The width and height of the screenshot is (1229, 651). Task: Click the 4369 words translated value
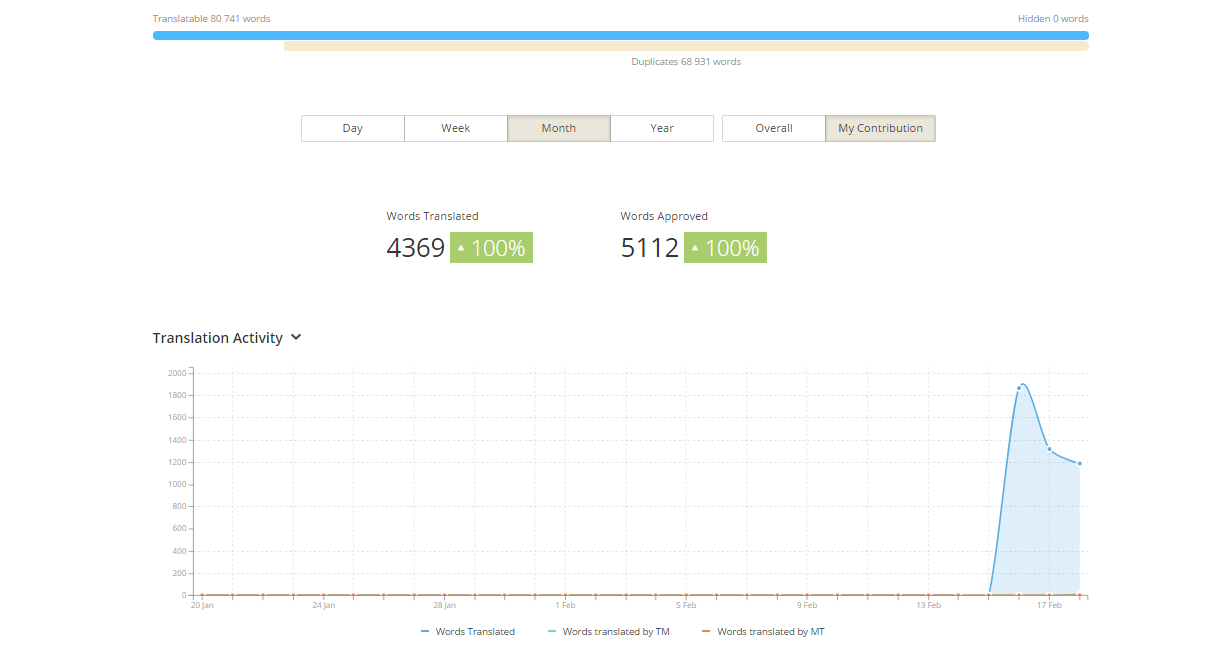416,248
